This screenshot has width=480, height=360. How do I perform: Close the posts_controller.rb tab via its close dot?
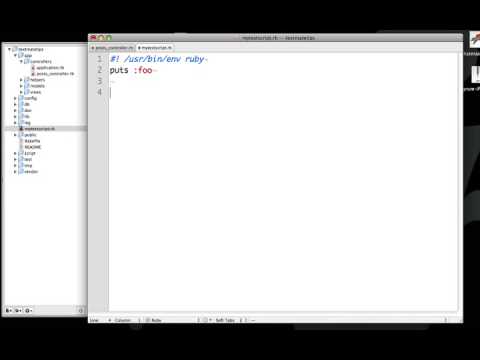[93, 48]
